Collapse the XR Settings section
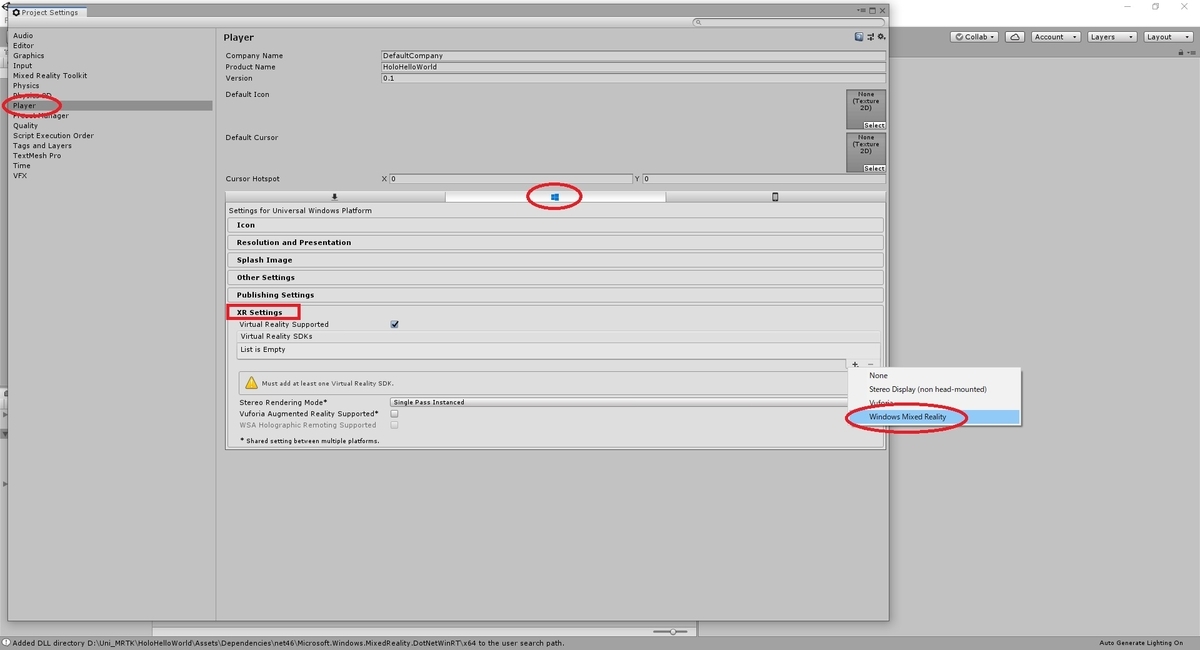This screenshot has width=1200, height=650. (x=555, y=312)
